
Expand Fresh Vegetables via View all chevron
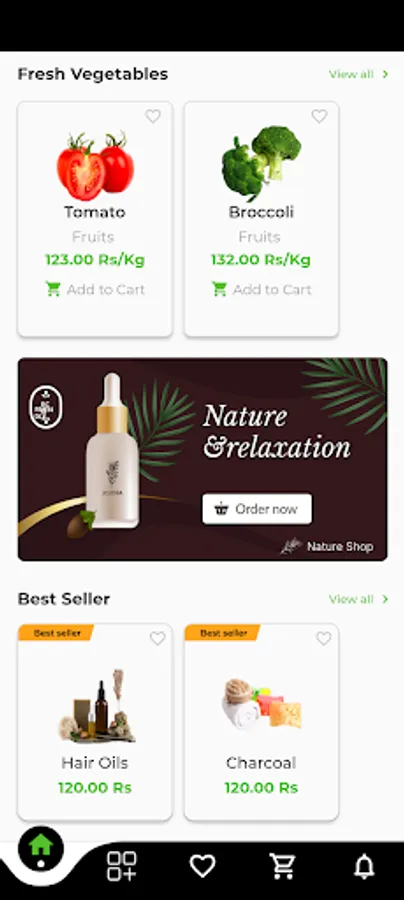coord(385,74)
